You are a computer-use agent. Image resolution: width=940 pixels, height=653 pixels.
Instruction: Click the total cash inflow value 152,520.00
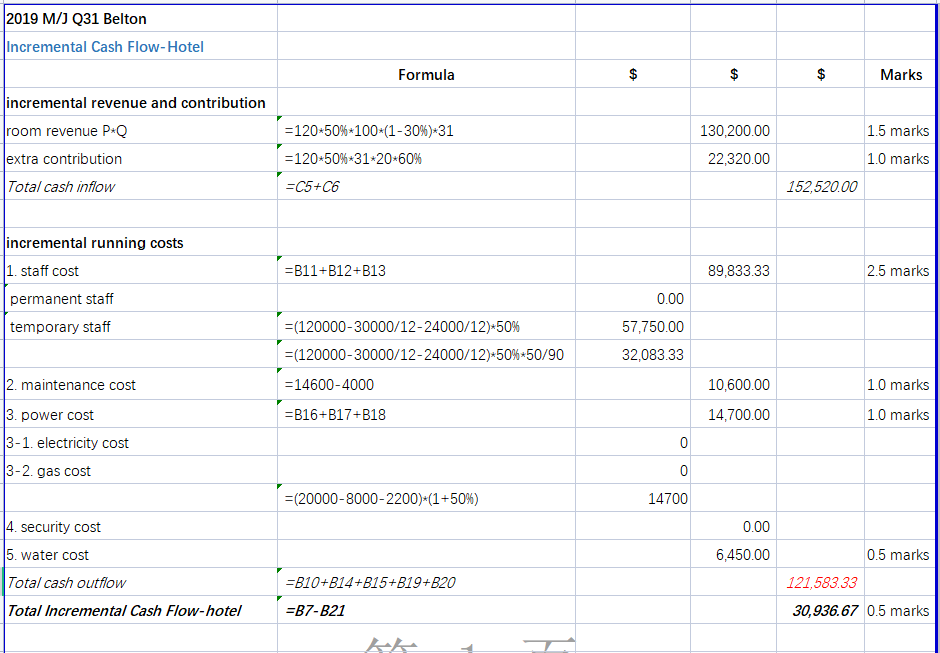coord(821,187)
